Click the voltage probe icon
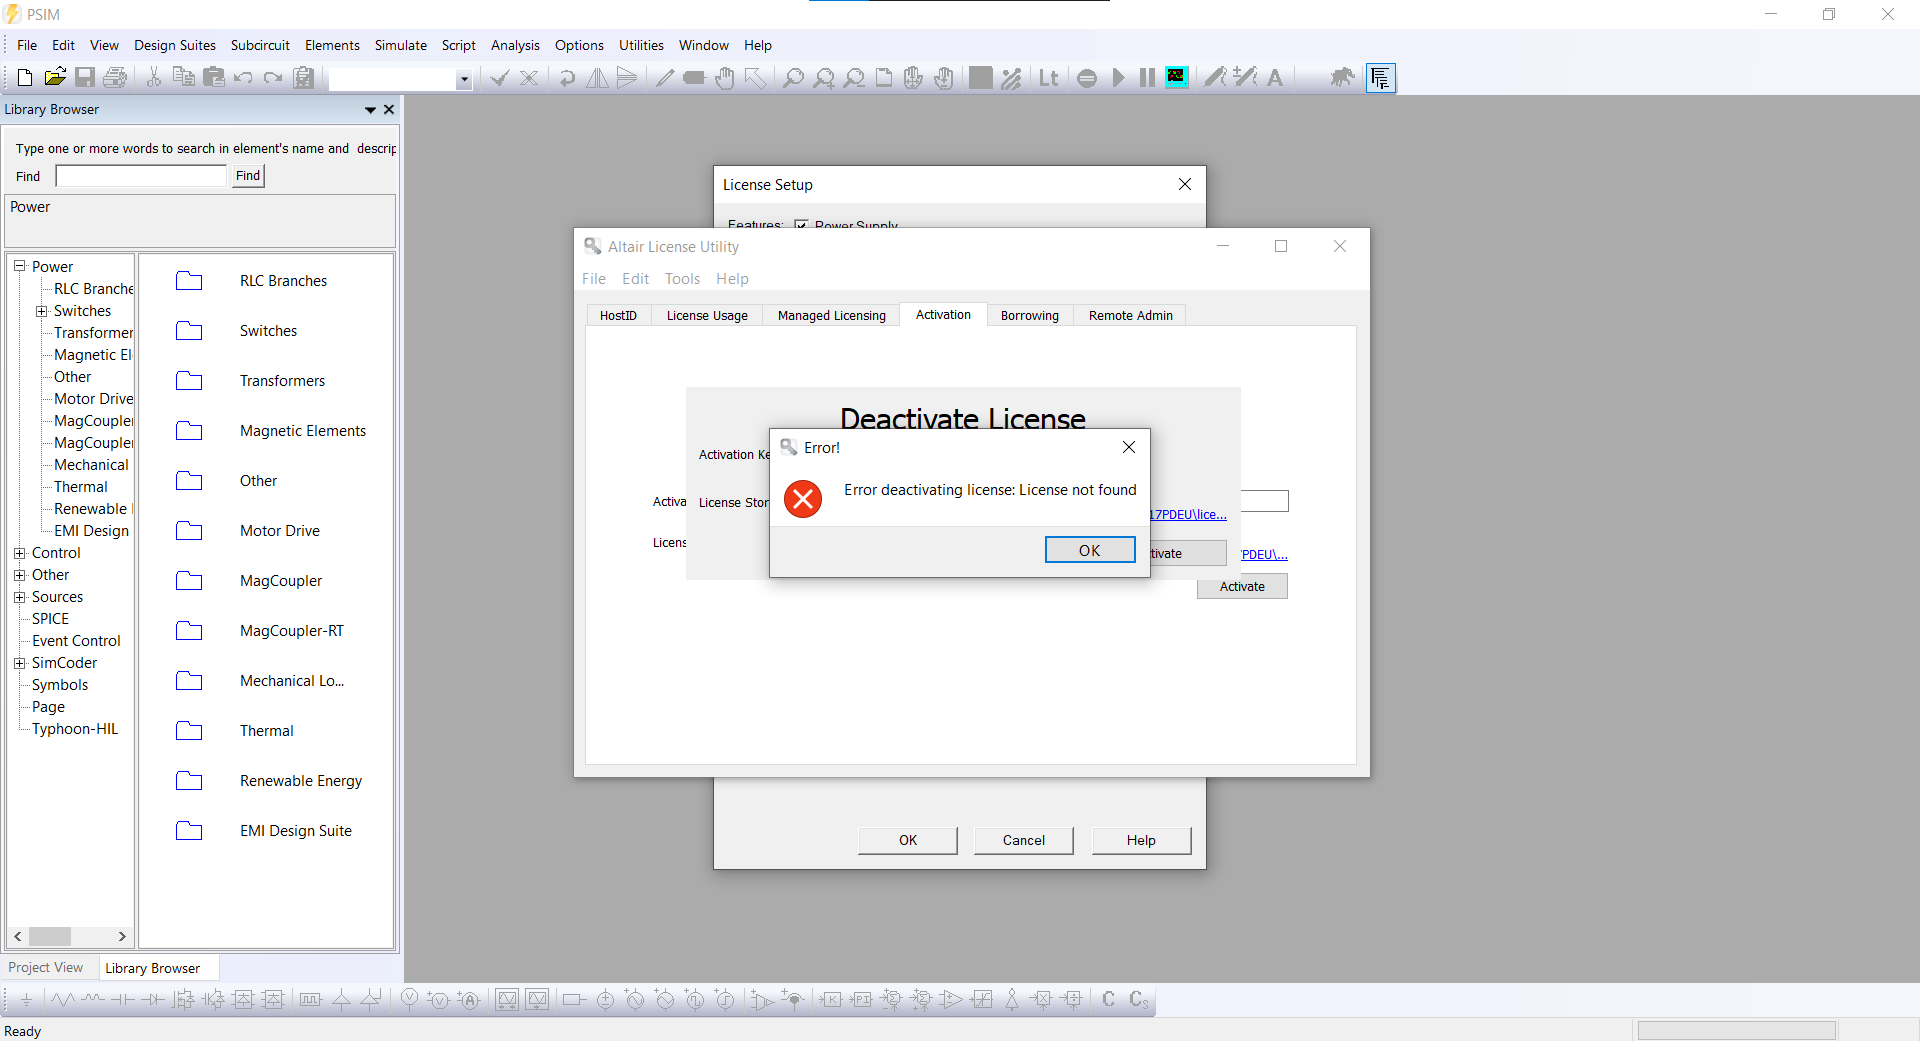Viewport: 1920px width, 1041px height. [x=408, y=1000]
